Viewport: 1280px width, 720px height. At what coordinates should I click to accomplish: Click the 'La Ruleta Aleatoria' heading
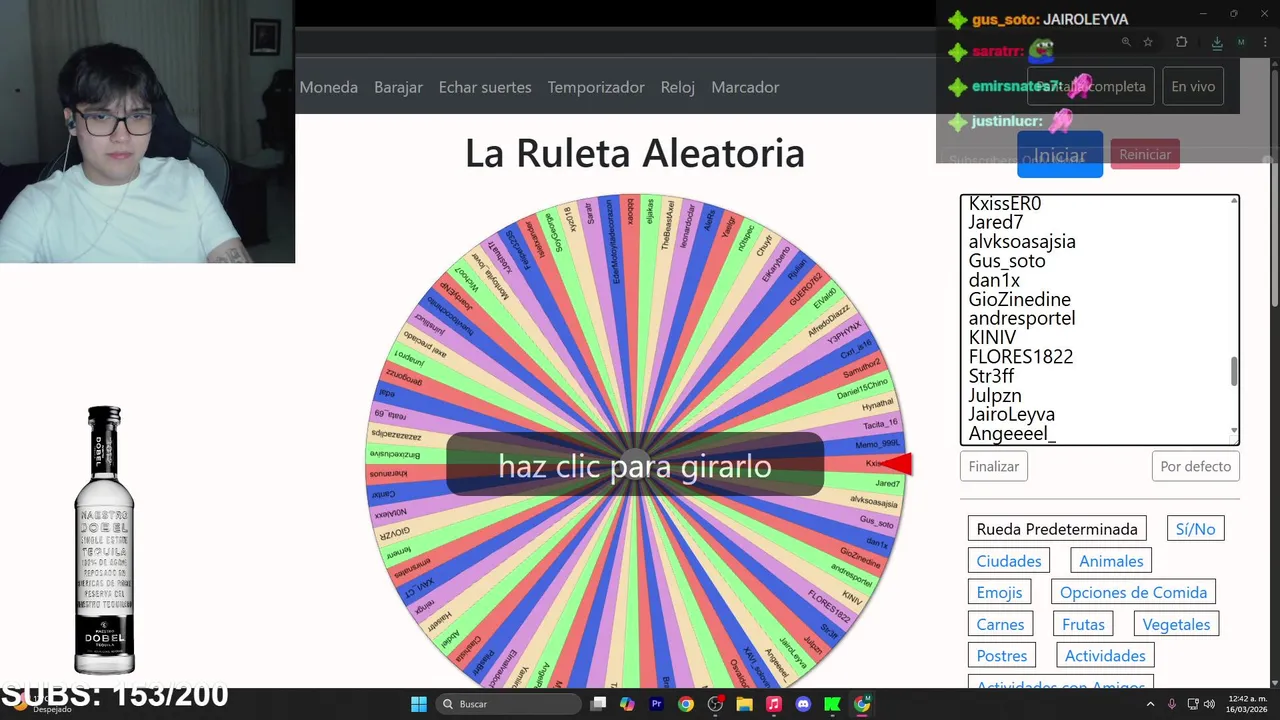[x=635, y=153]
